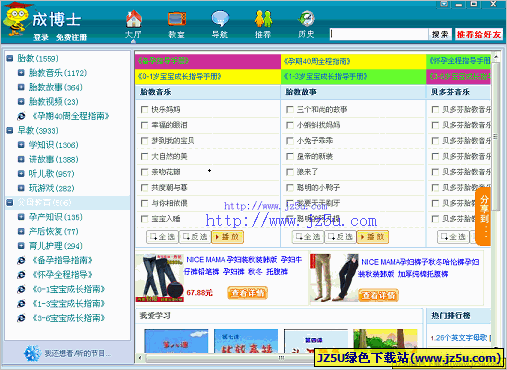
Task: Click the 搜索 search button
Action: tap(440, 34)
